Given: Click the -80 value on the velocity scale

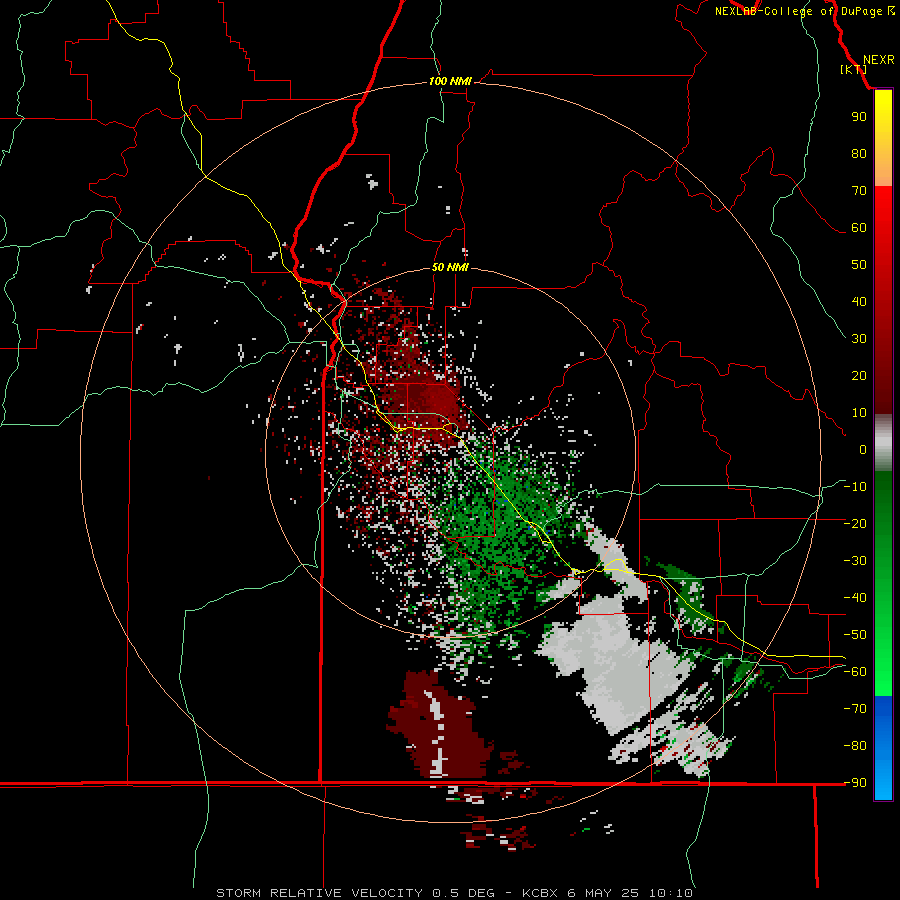Looking at the screenshot, I should (855, 746).
